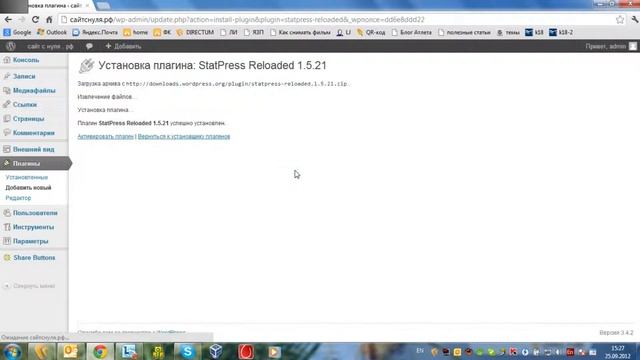640x360 pixels.
Task: Open the полезные статьи bookmark
Action: click(x=464, y=32)
